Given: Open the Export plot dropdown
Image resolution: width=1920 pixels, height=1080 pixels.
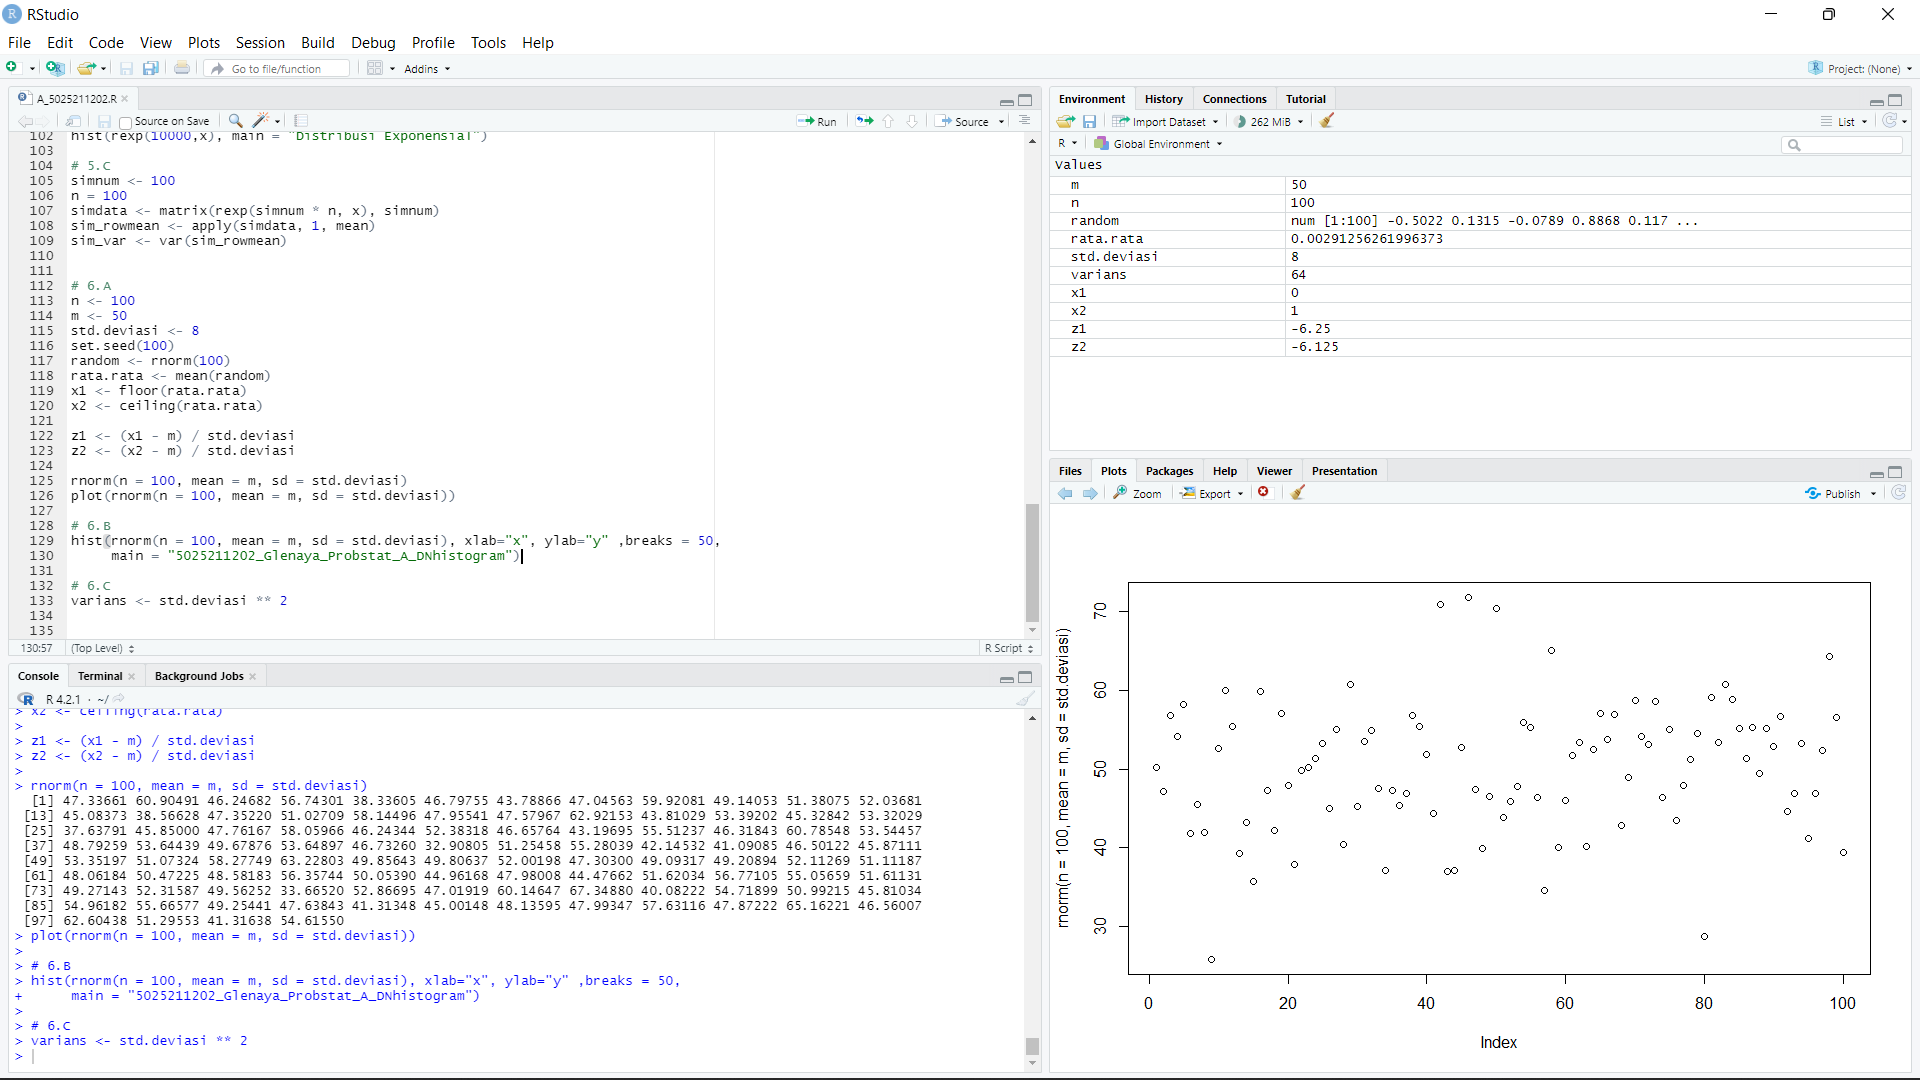Looking at the screenshot, I should tap(1211, 492).
